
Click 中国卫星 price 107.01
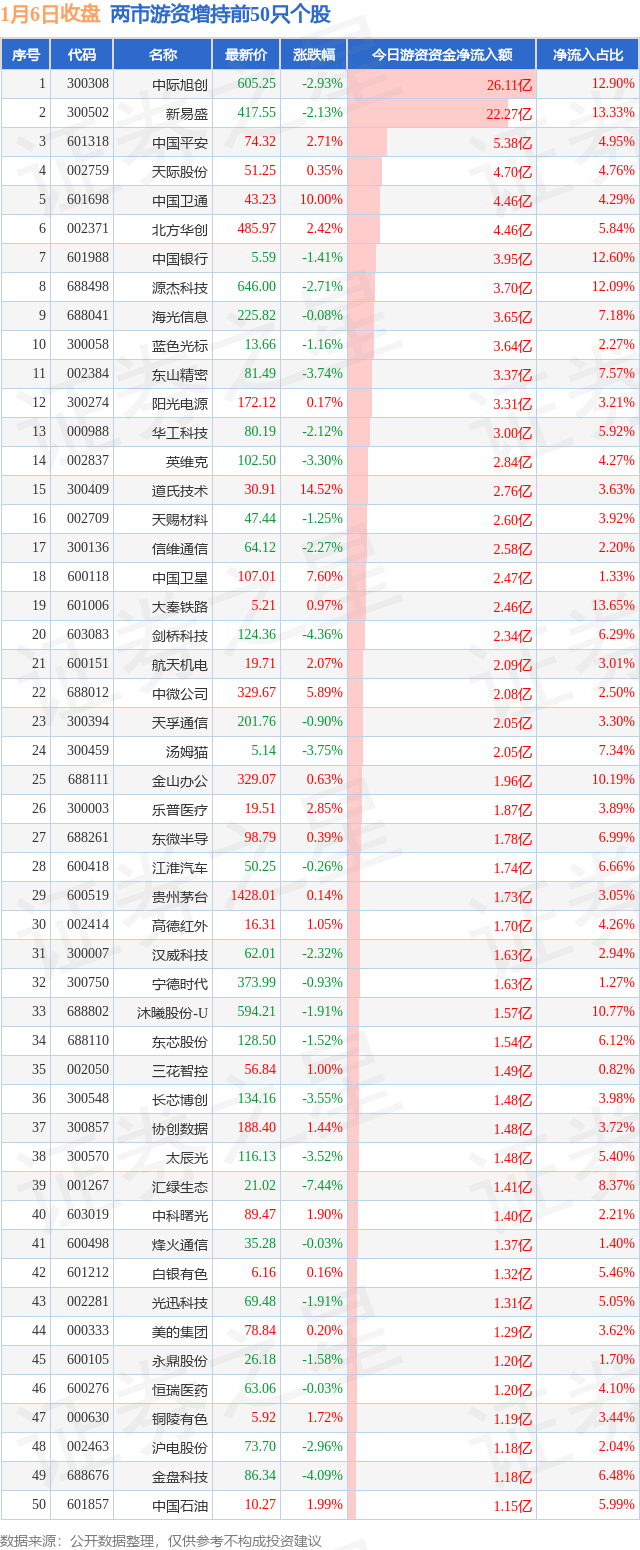click(256, 577)
